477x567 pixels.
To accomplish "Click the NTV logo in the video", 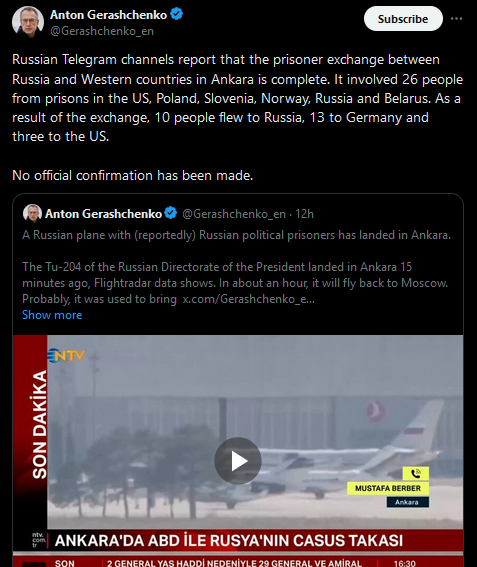I will tap(66, 355).
